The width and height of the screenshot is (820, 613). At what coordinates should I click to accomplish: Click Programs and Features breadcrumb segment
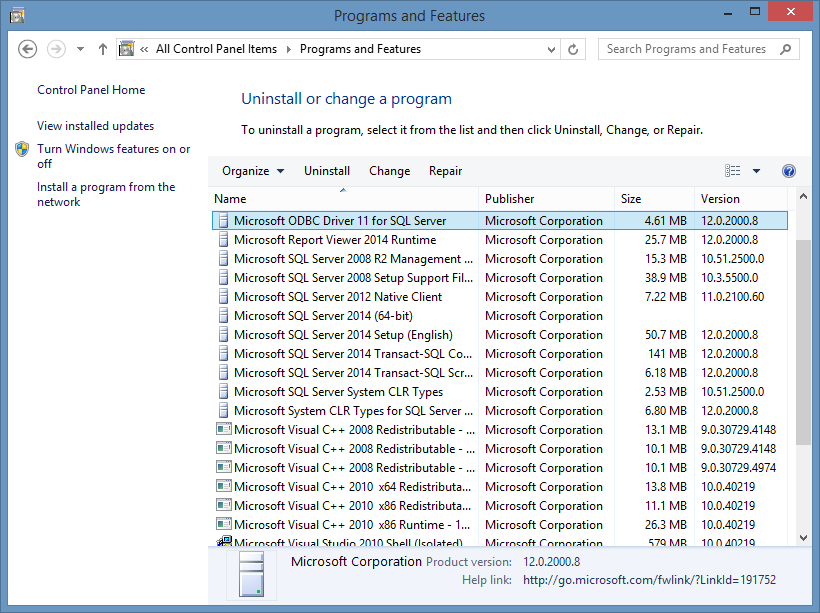tap(360, 49)
